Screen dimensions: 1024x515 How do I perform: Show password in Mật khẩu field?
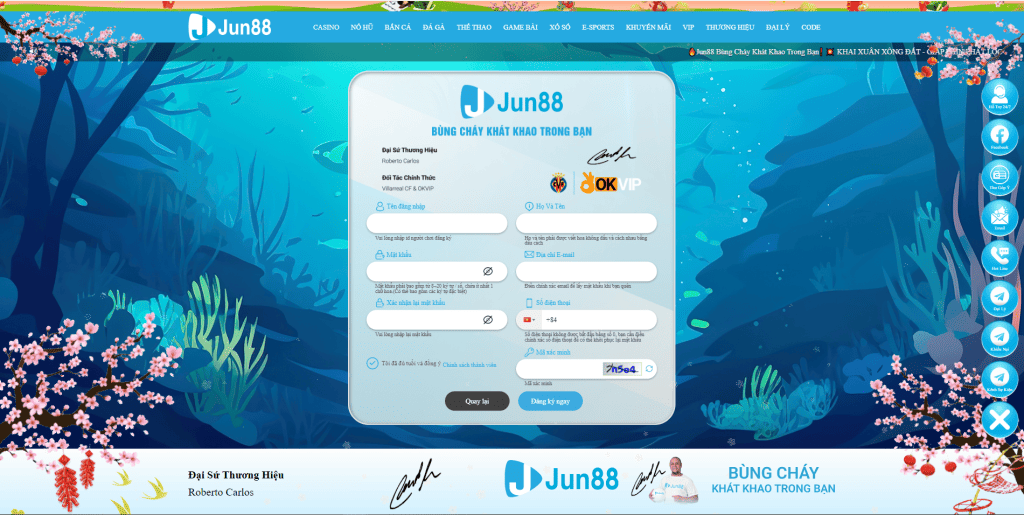coord(488,271)
